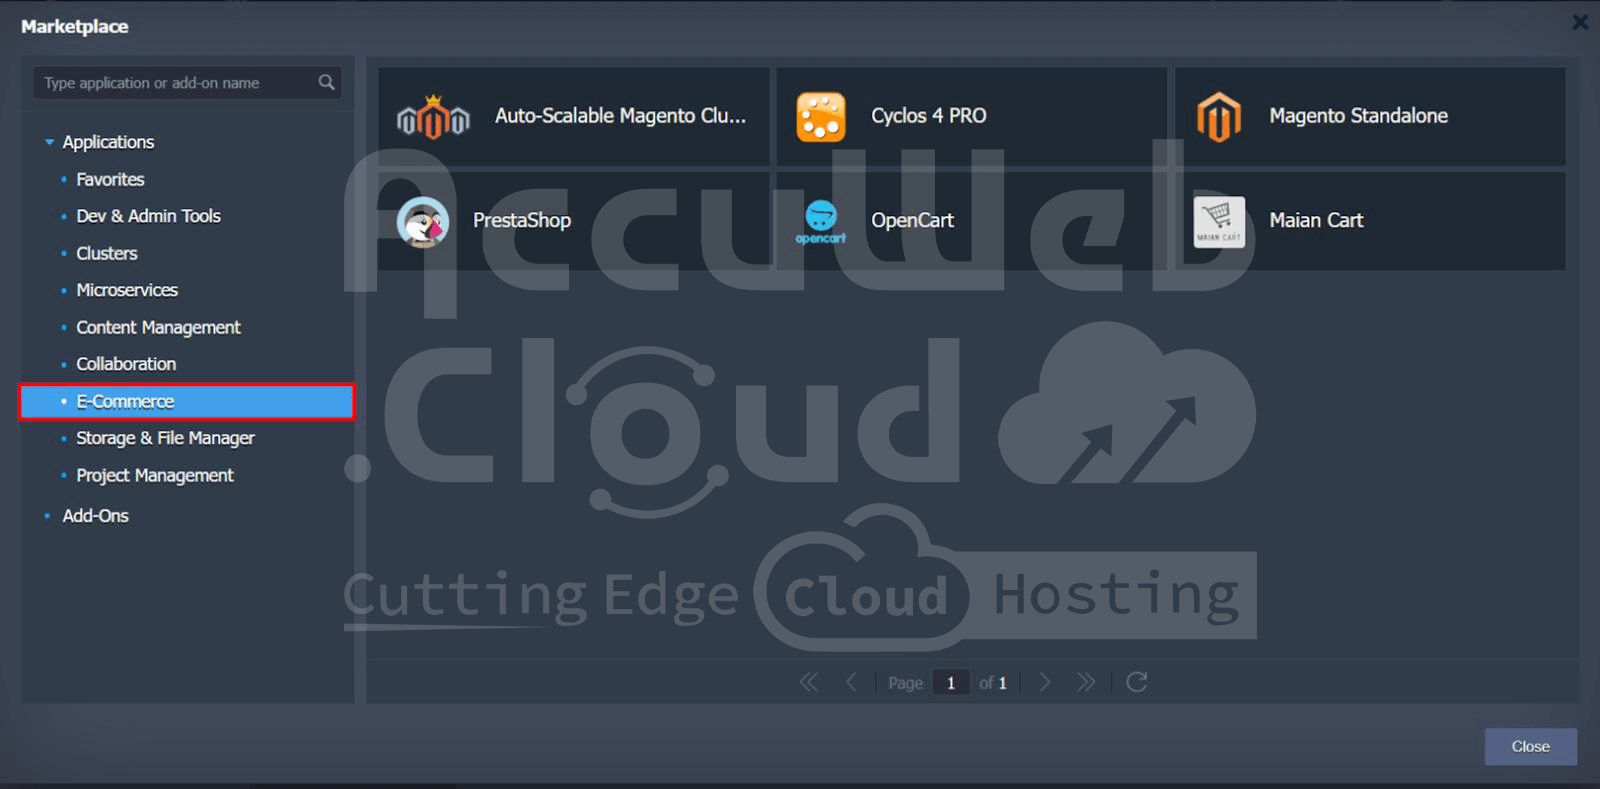This screenshot has width=1600, height=789.
Task: Choose the OpenCart cart icon
Action: click(x=820, y=221)
